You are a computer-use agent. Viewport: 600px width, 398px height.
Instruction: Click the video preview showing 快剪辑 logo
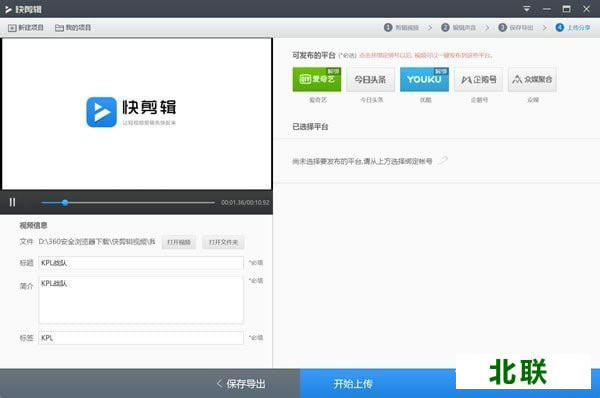point(137,114)
